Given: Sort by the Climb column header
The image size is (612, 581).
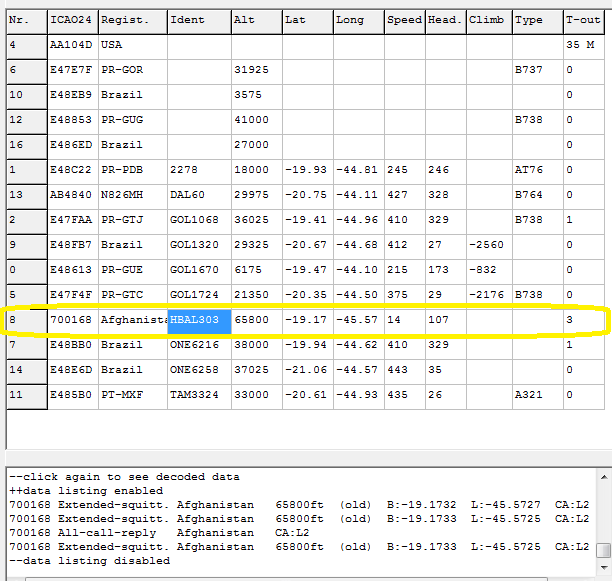Looking at the screenshot, I should tap(488, 20).
